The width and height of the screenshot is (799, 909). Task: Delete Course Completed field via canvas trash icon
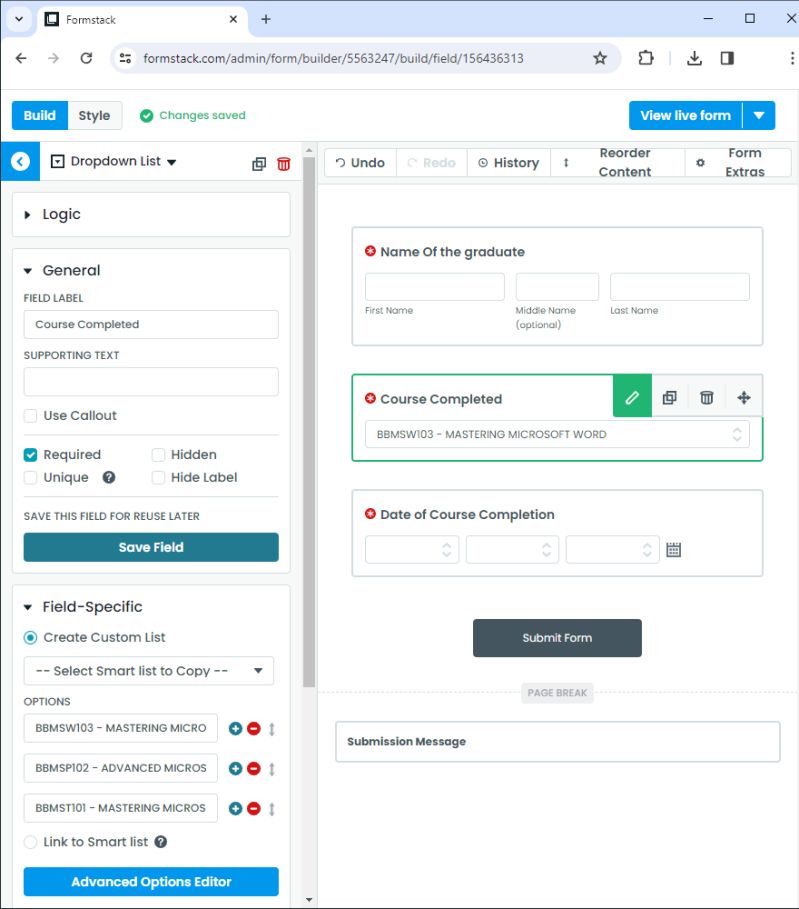point(706,398)
